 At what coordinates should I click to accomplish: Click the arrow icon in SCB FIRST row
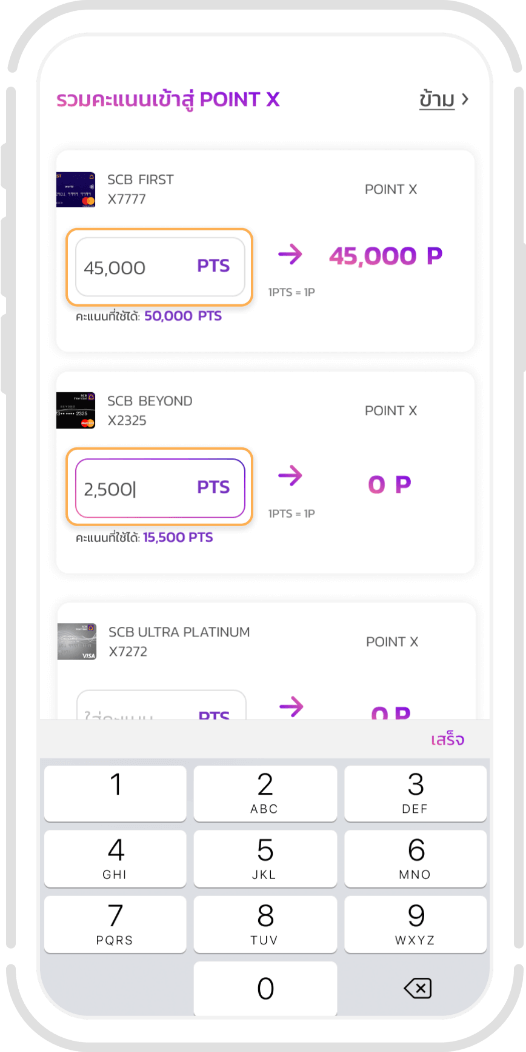tap(291, 254)
